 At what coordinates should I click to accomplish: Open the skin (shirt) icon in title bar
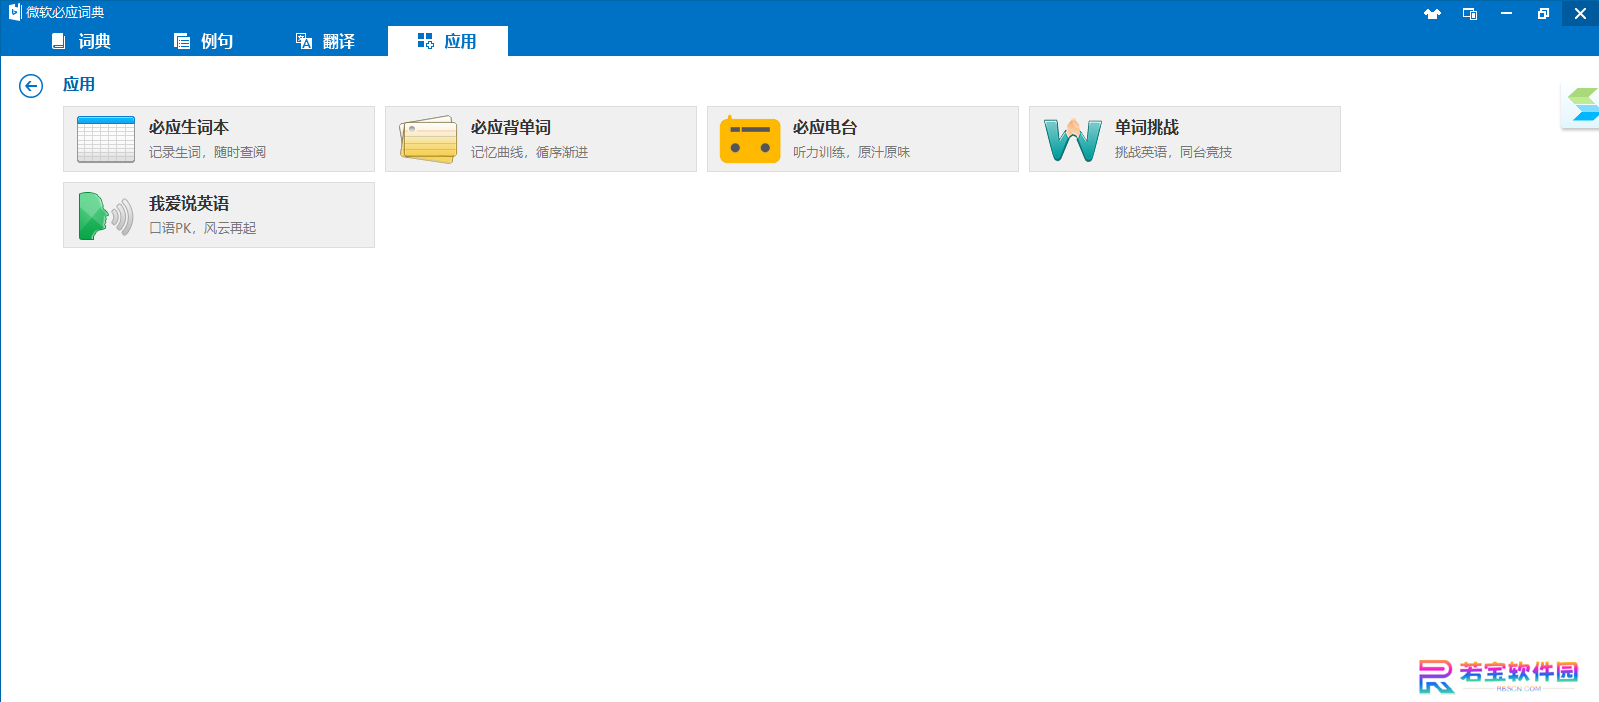pyautogui.click(x=1432, y=13)
